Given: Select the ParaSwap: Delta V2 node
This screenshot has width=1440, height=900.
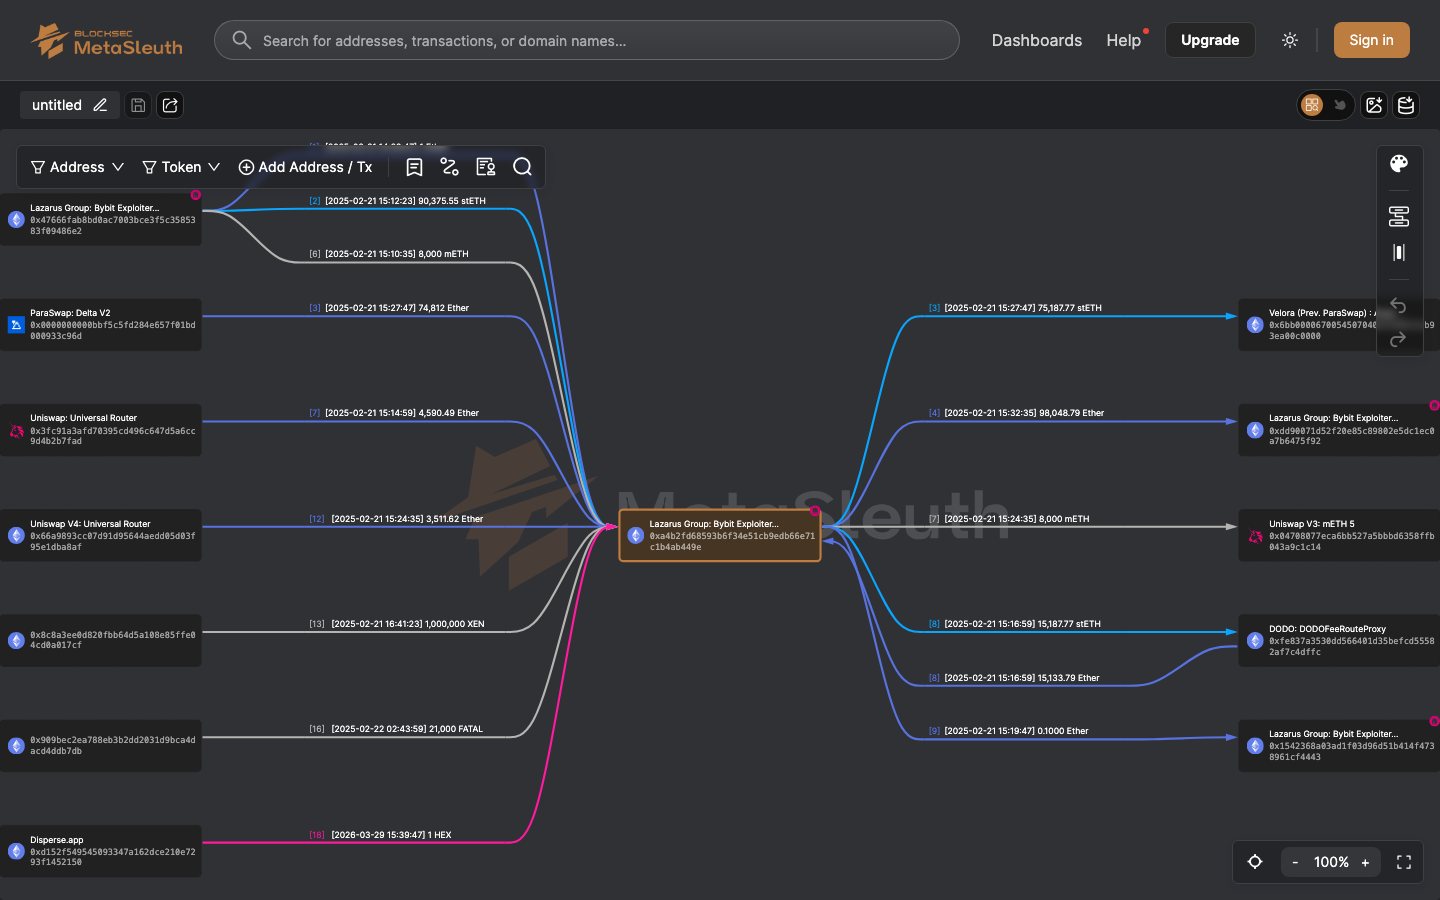Looking at the screenshot, I should coord(101,324).
